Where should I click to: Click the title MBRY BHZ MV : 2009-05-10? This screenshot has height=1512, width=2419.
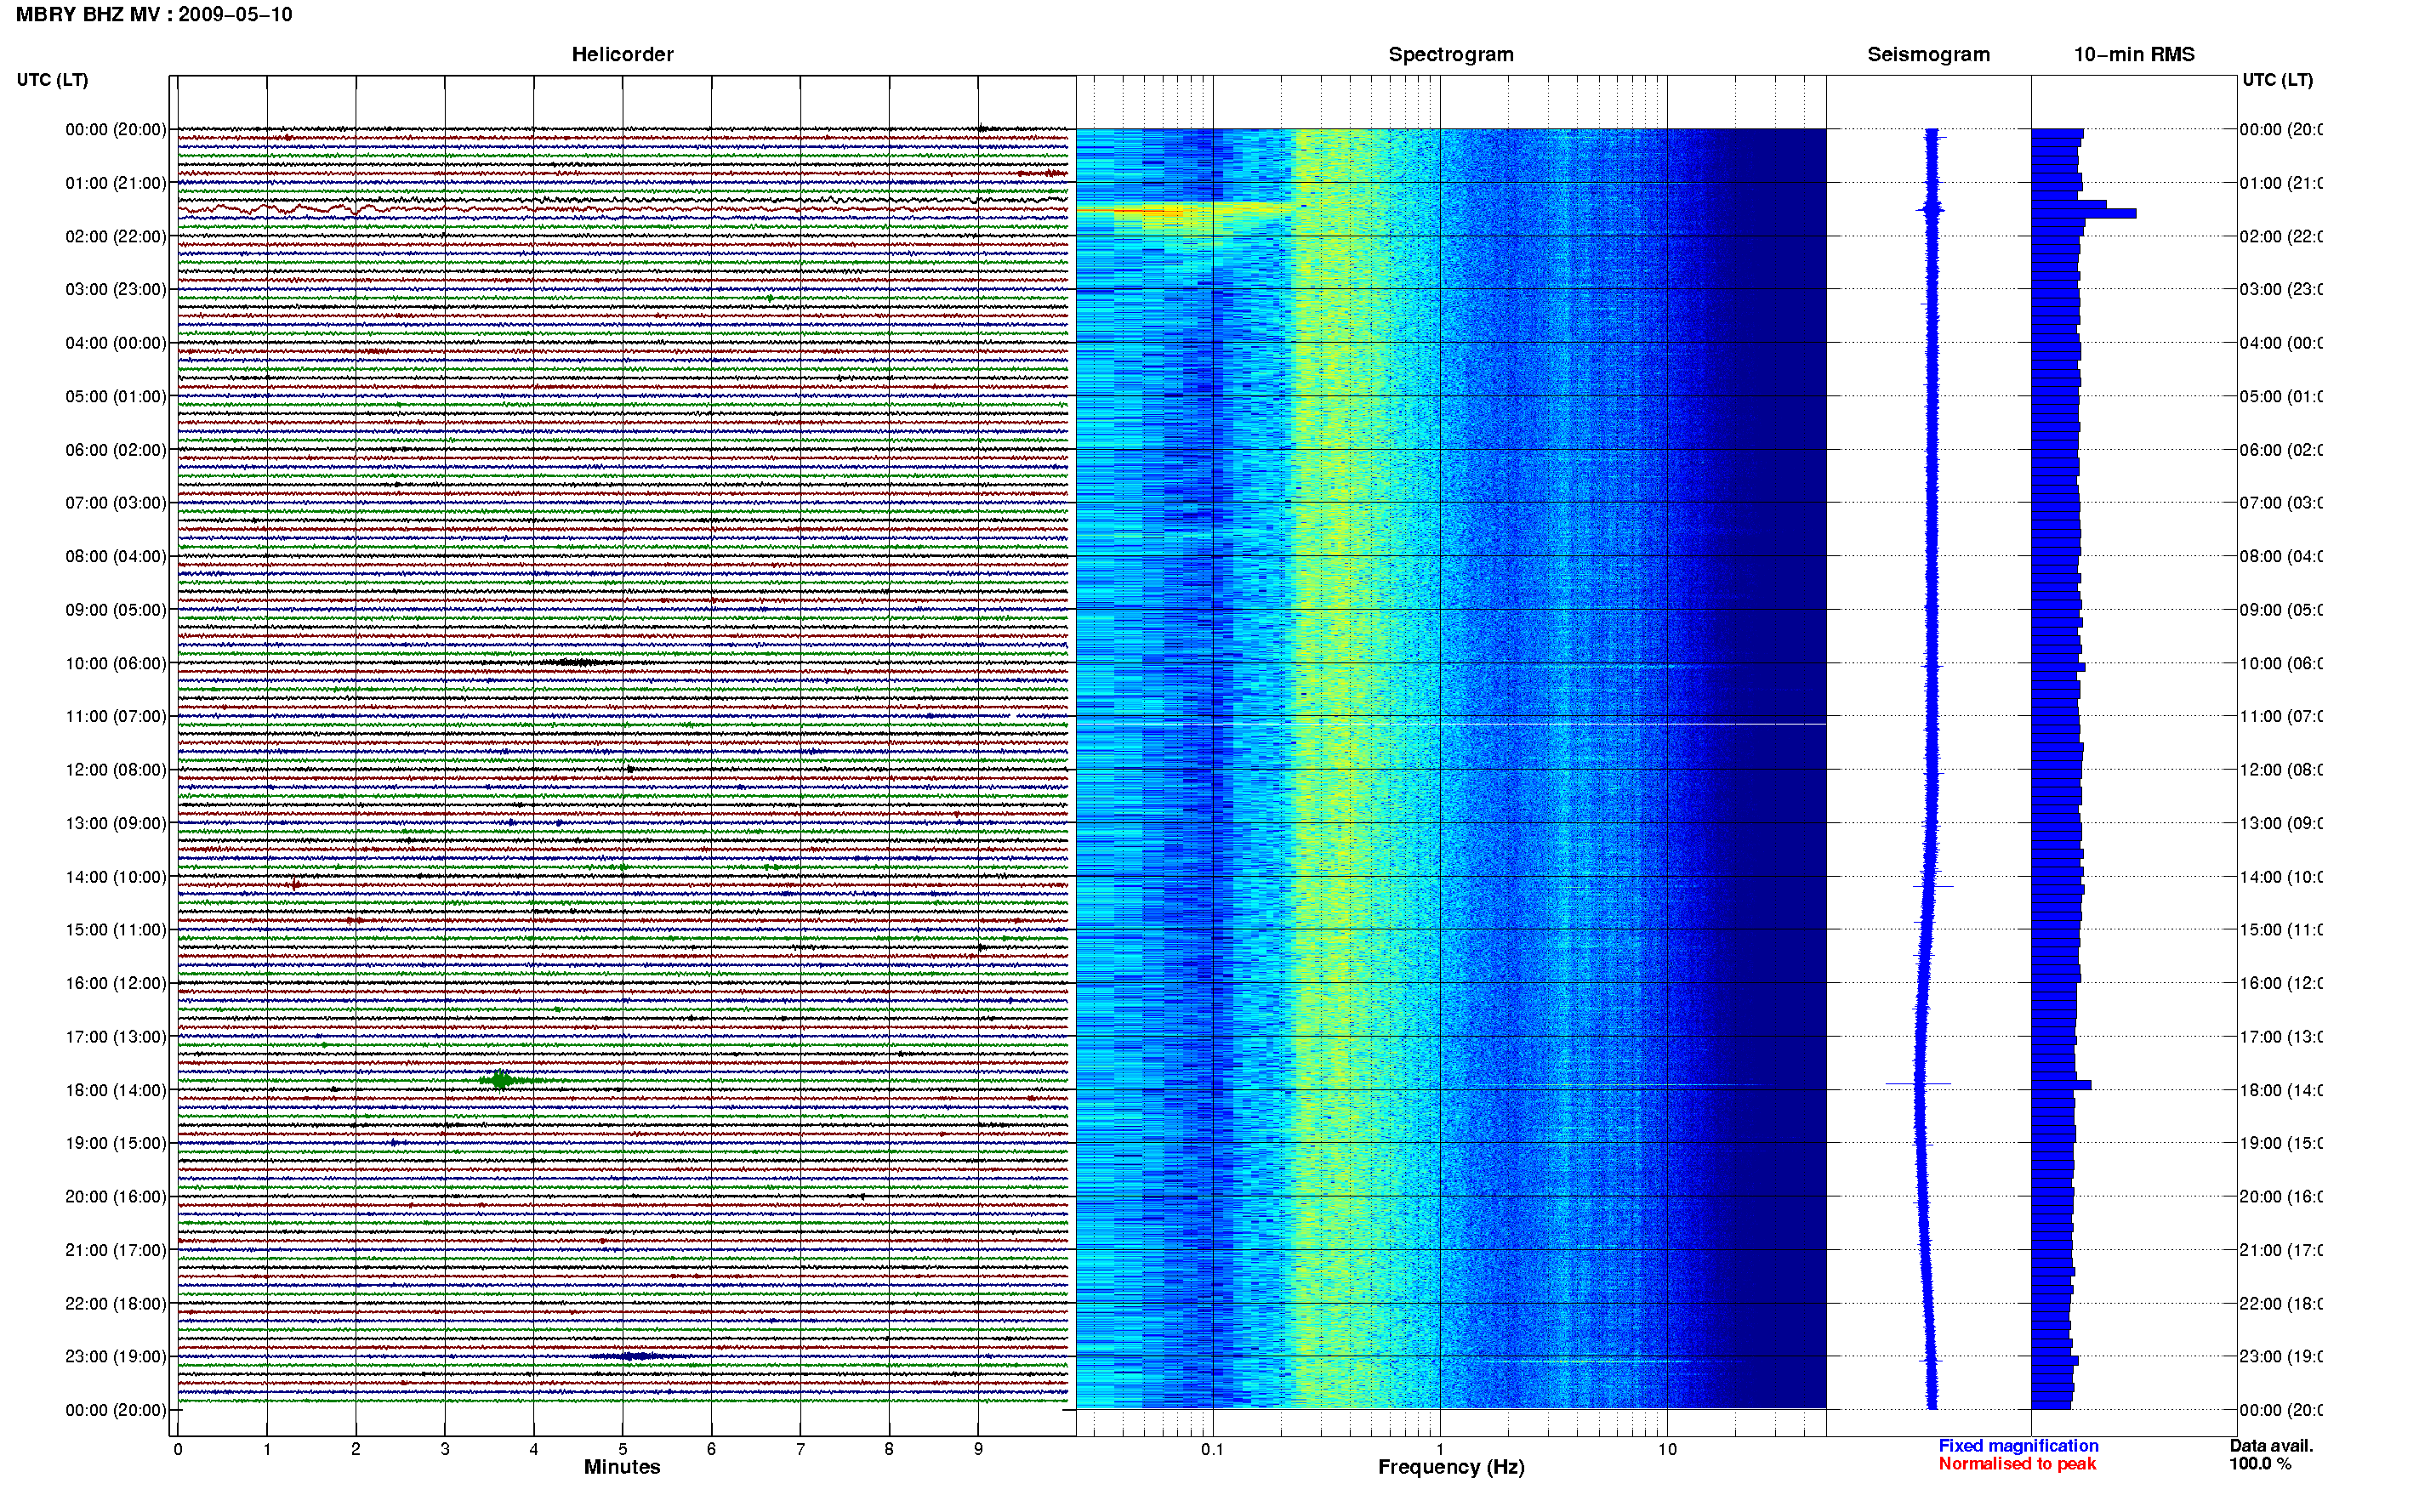154,15
